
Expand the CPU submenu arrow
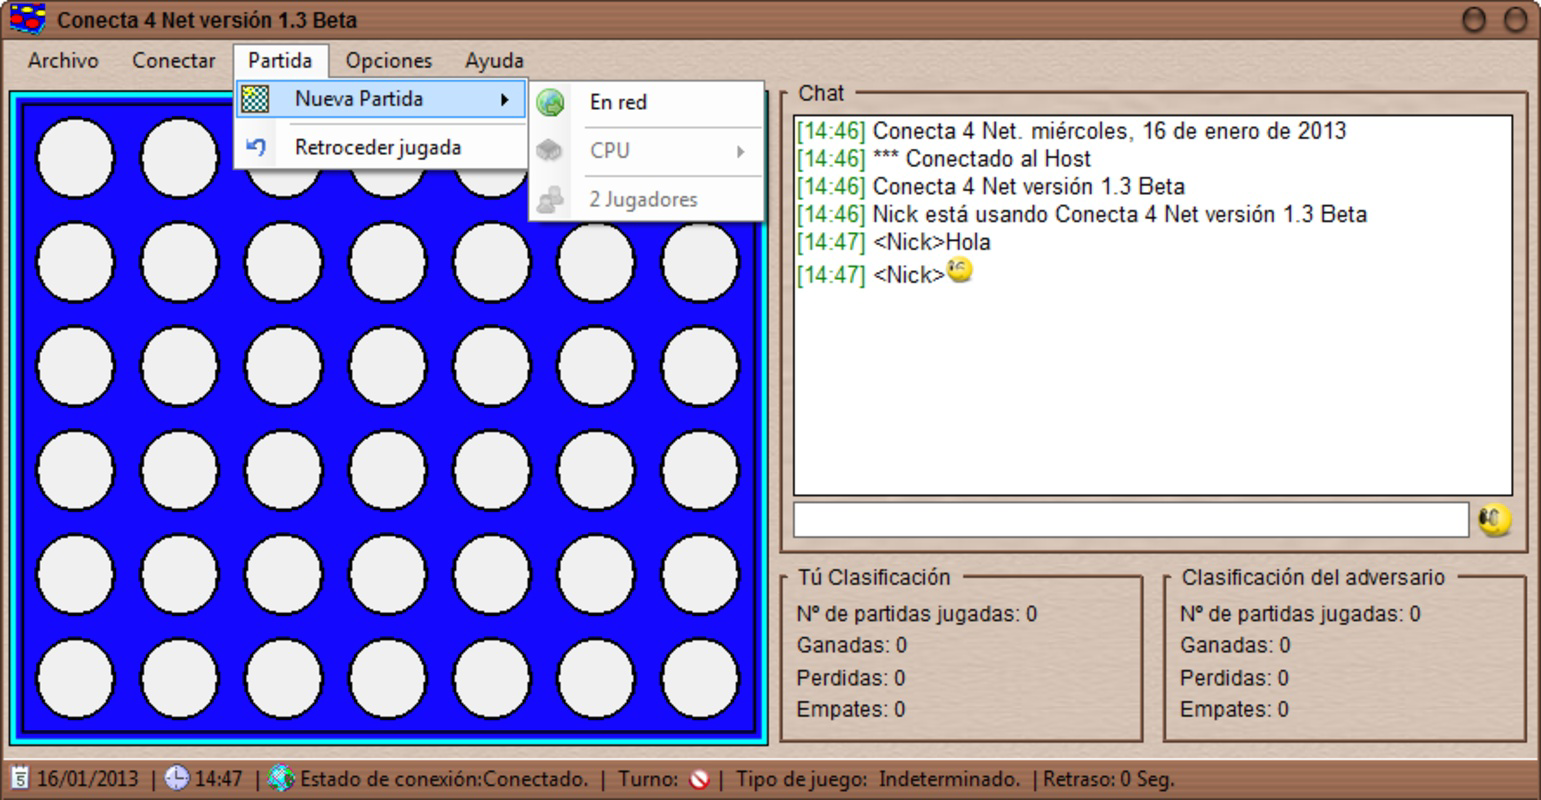tap(741, 151)
